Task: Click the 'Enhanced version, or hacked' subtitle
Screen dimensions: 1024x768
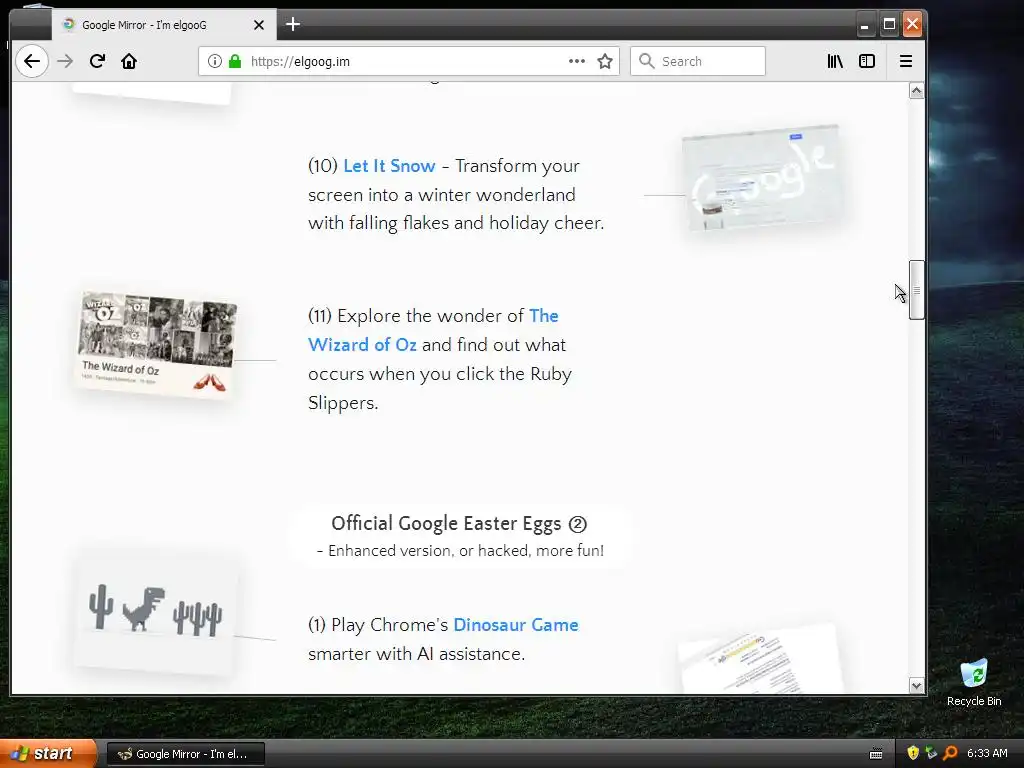Action: [x=460, y=551]
